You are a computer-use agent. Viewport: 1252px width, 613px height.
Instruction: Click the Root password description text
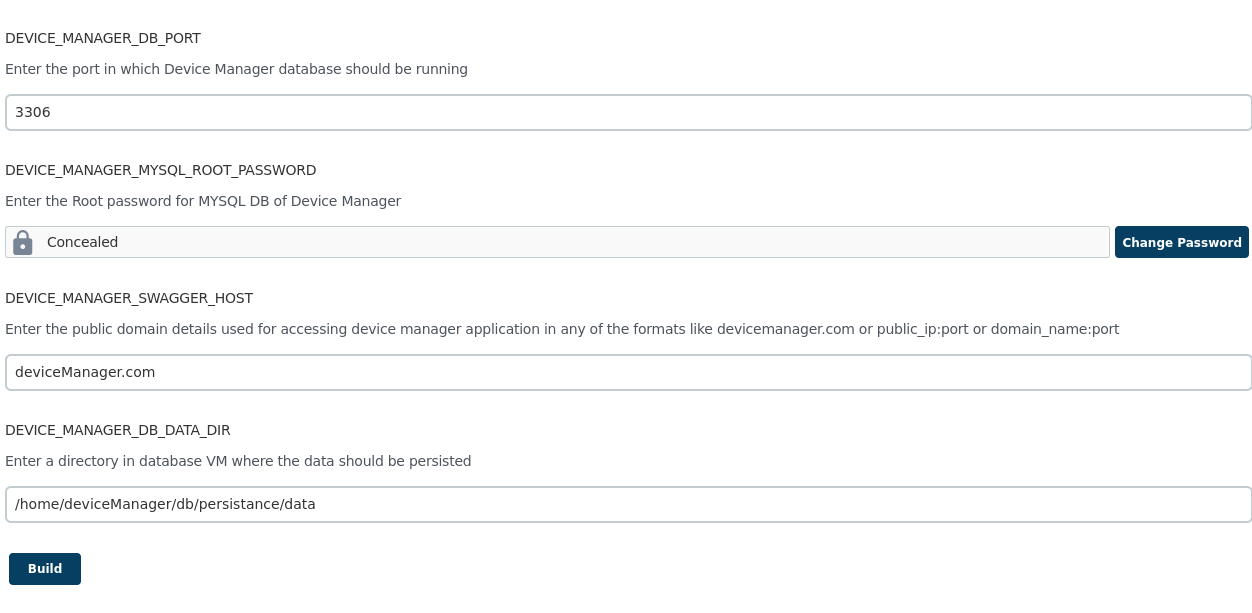(203, 201)
